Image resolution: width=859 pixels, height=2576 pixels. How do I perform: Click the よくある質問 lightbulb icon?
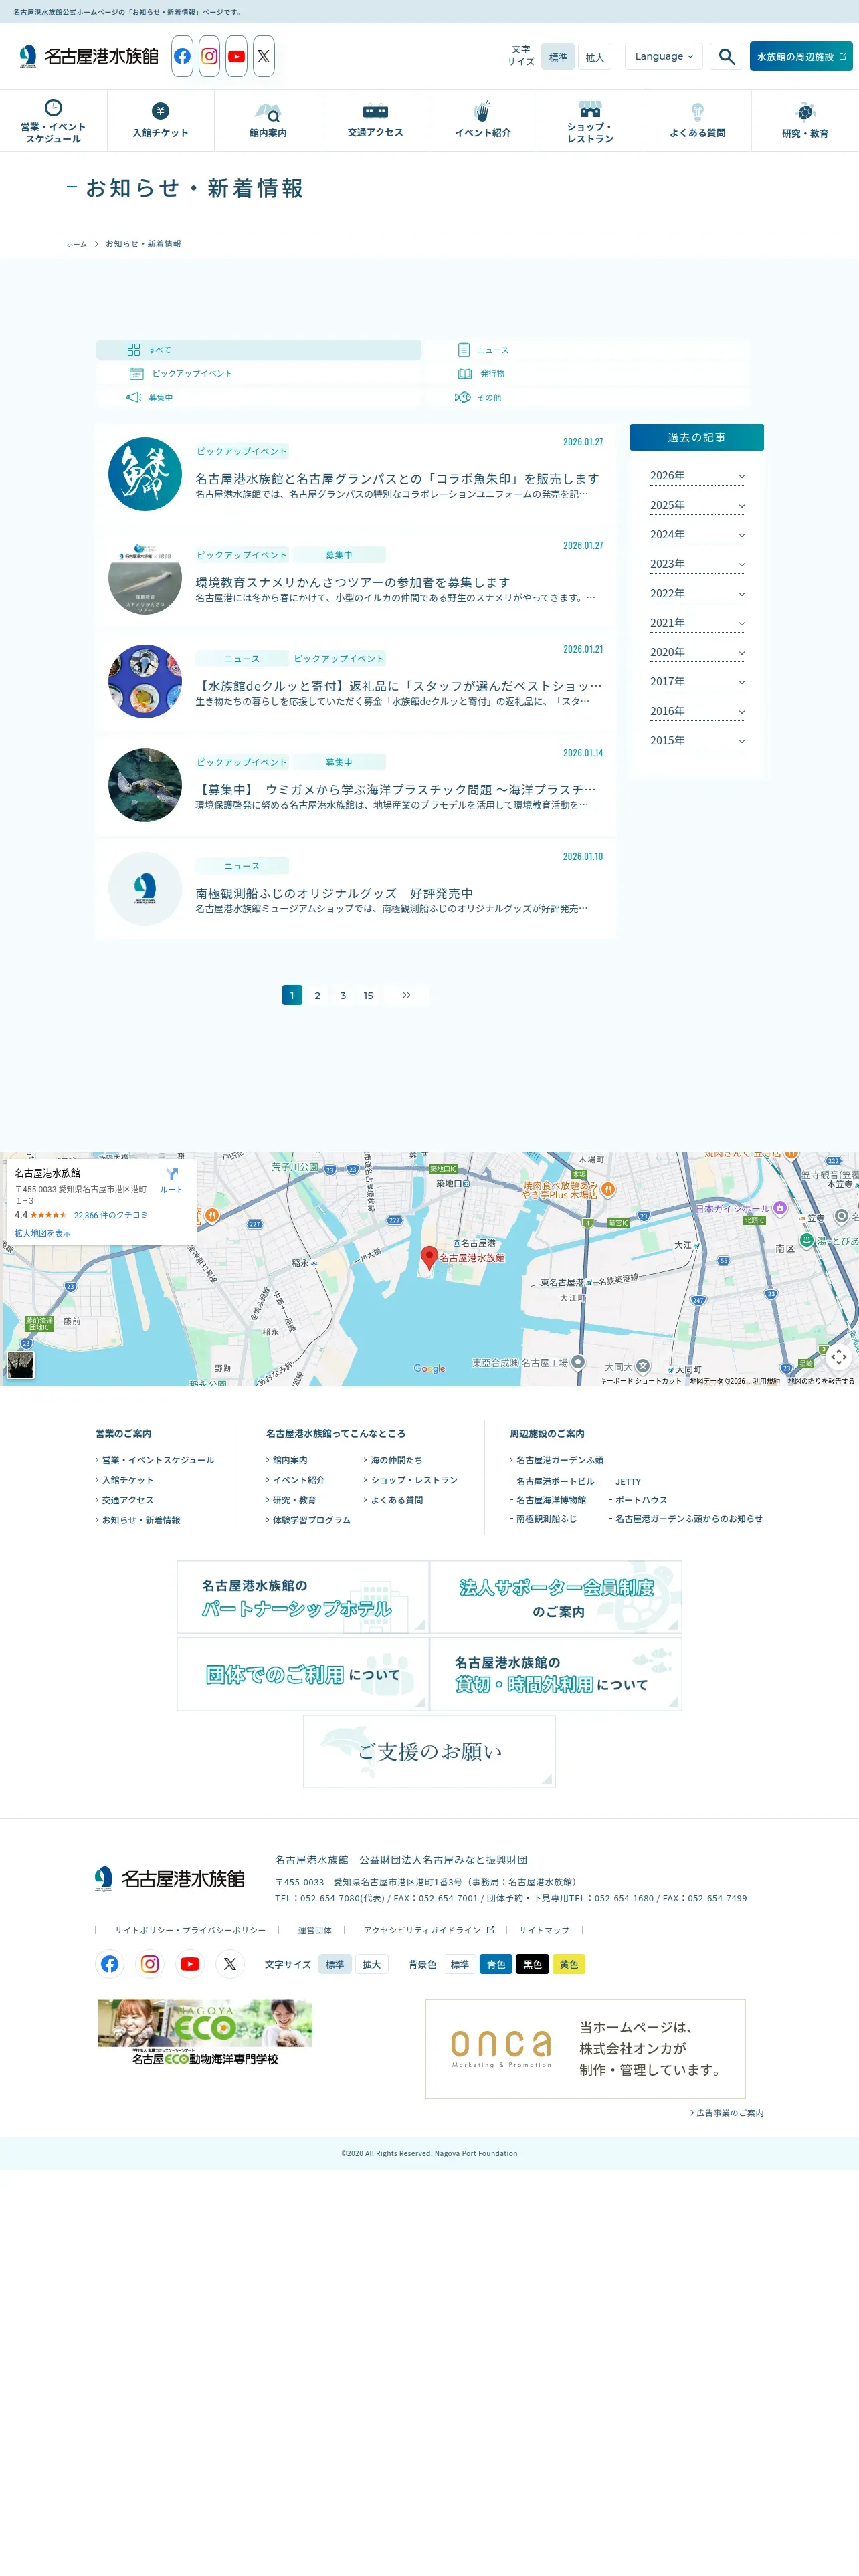(x=698, y=111)
